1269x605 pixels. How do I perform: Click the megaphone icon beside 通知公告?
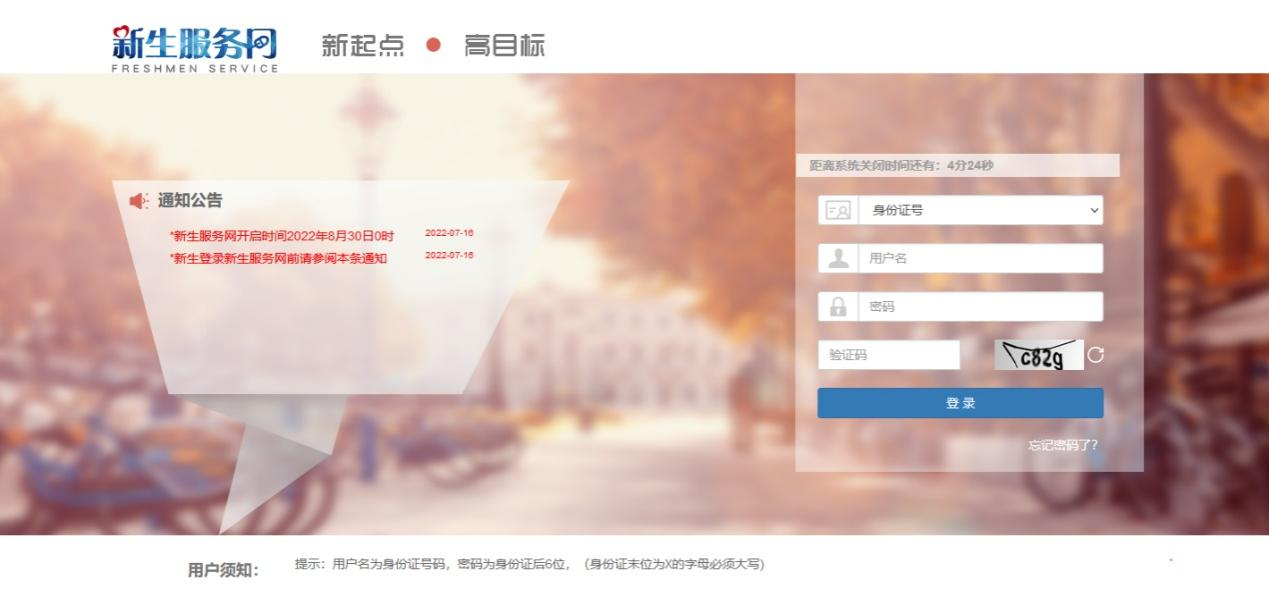(139, 201)
